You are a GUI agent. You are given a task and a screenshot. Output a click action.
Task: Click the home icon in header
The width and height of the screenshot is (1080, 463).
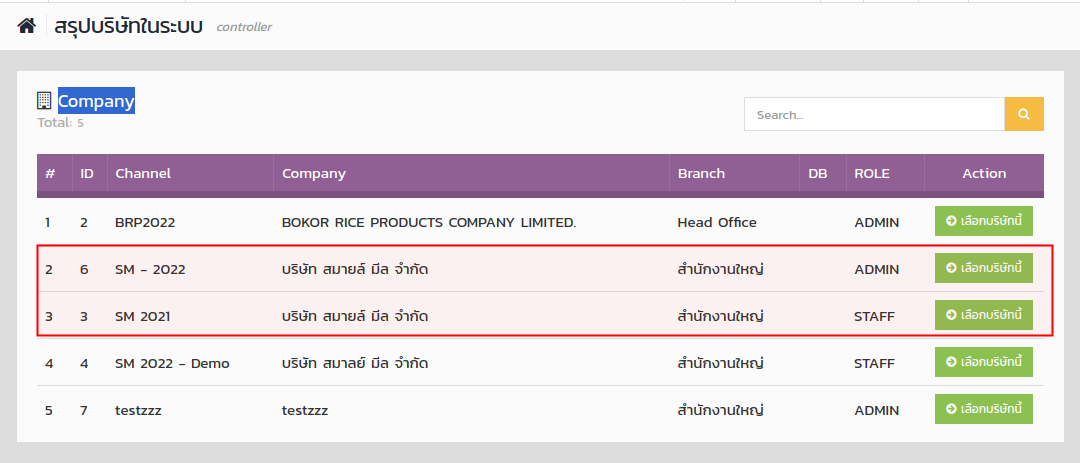point(27,27)
